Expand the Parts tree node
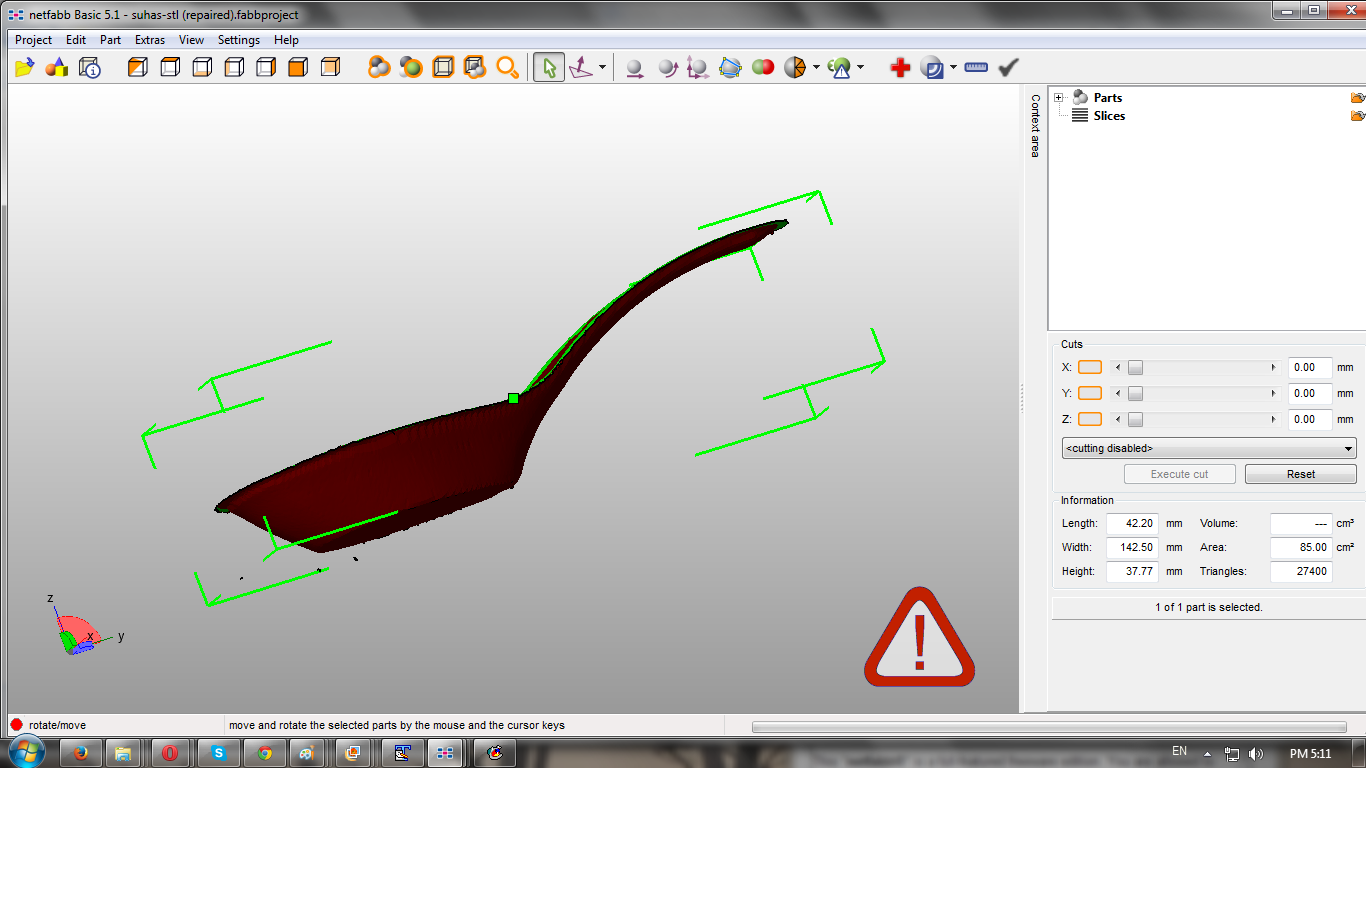The height and width of the screenshot is (900, 1366). 1058,98
